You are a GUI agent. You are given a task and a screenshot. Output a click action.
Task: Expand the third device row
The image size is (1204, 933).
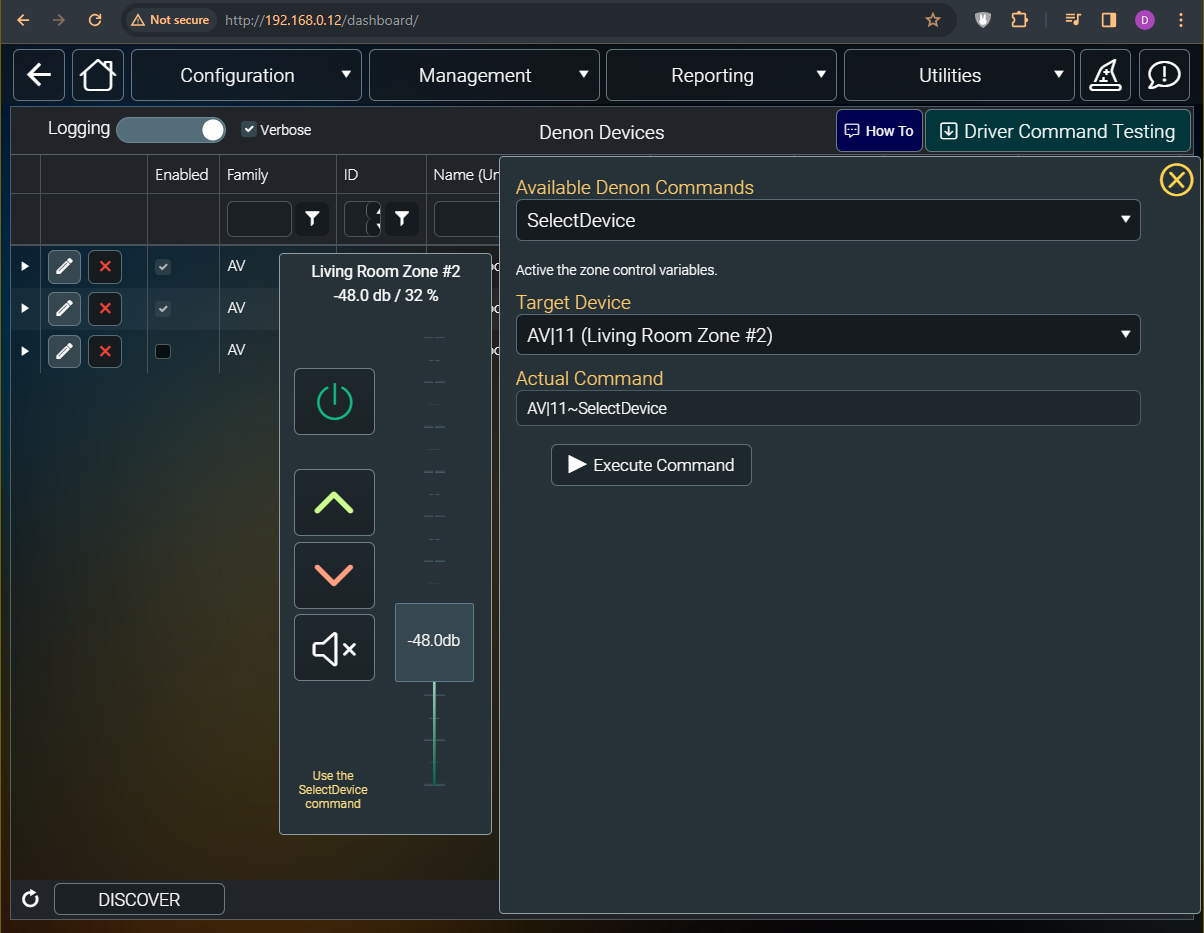click(x=25, y=351)
